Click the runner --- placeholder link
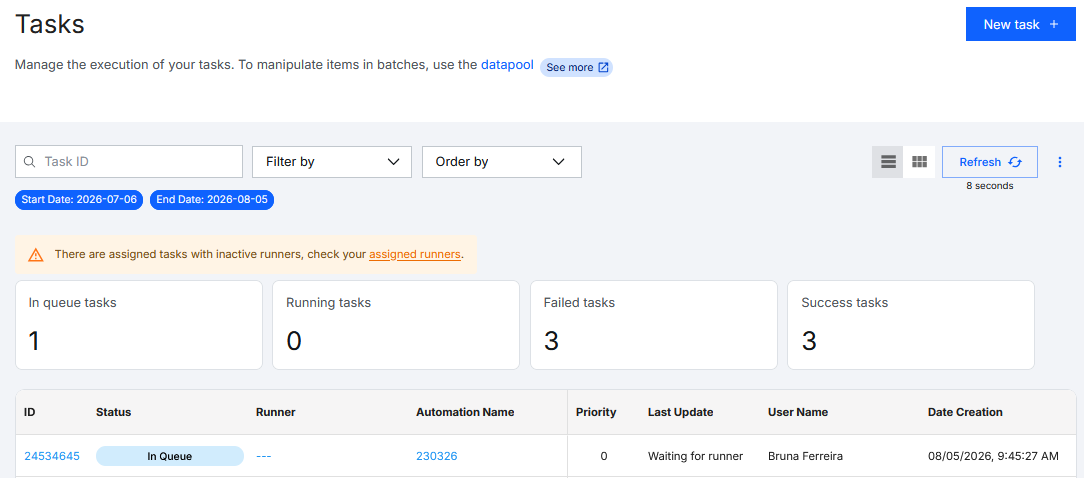Viewport: 1084px width, 478px height. pyautogui.click(x=264, y=456)
